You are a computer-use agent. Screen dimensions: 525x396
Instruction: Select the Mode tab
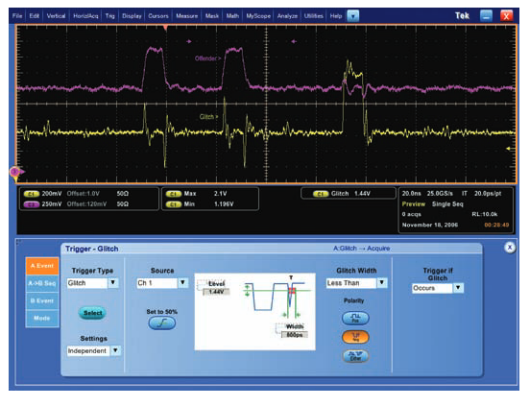click(x=42, y=318)
